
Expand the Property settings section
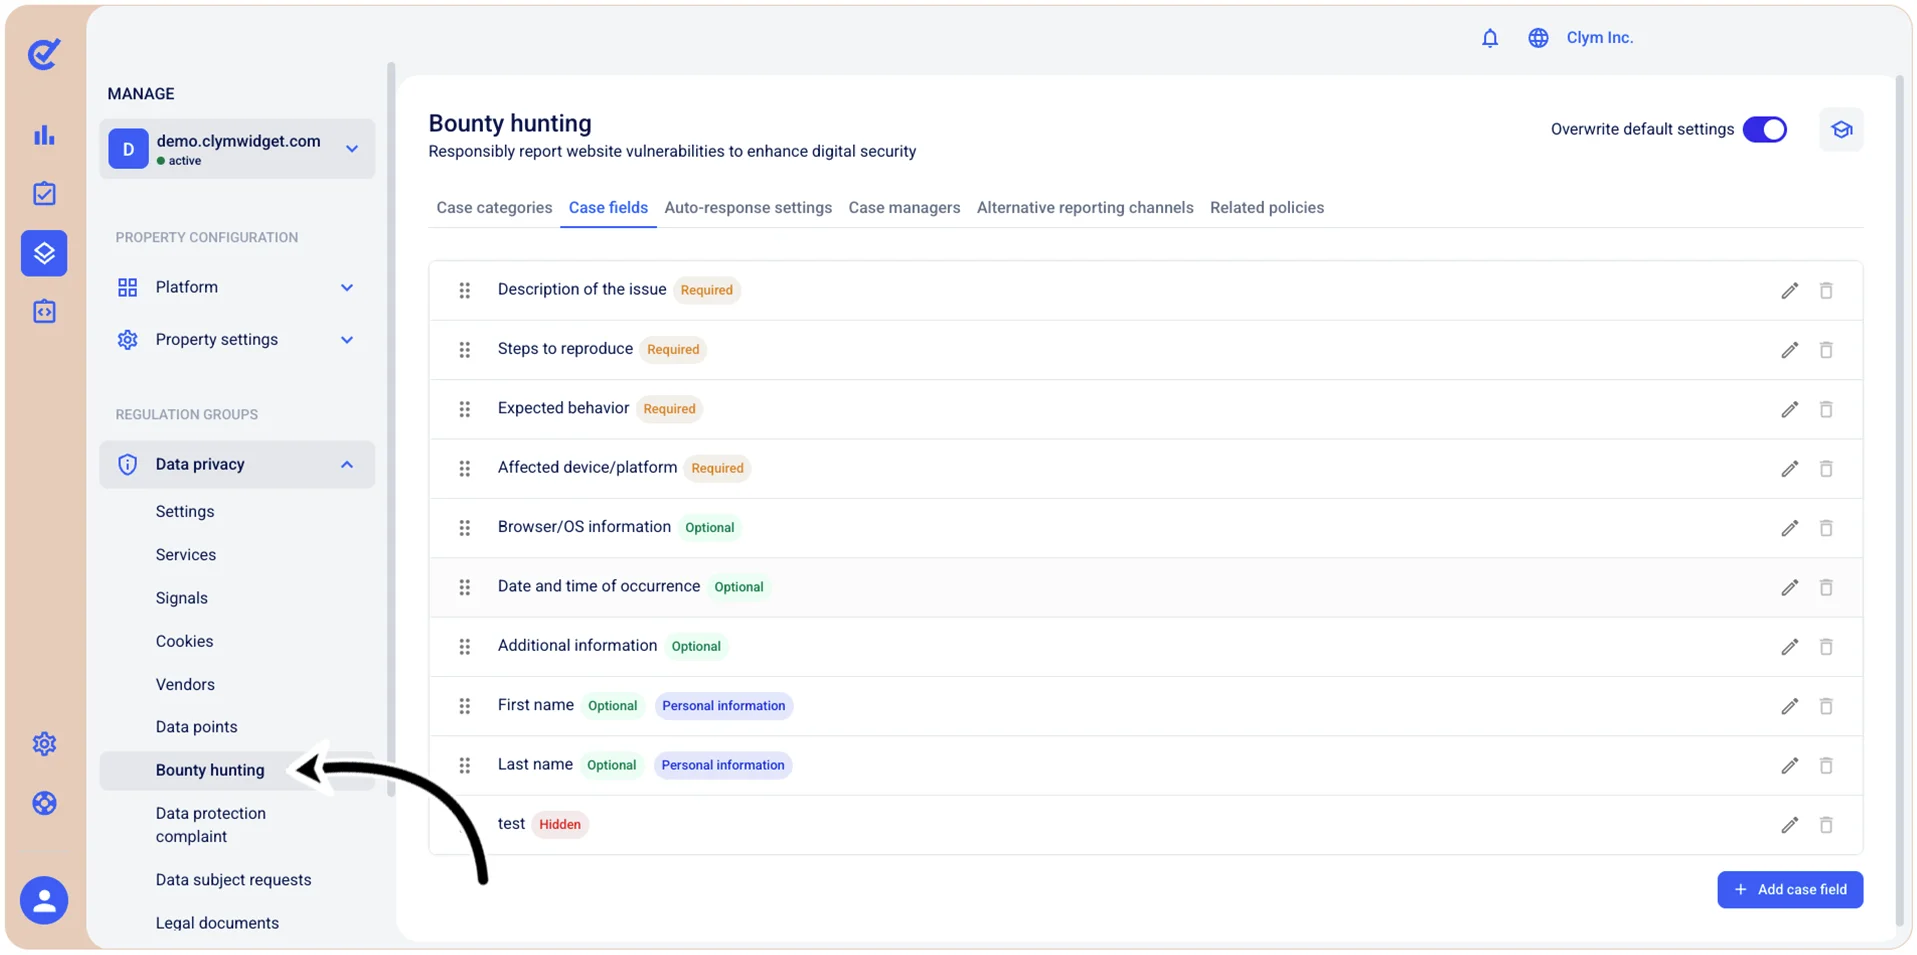(346, 340)
